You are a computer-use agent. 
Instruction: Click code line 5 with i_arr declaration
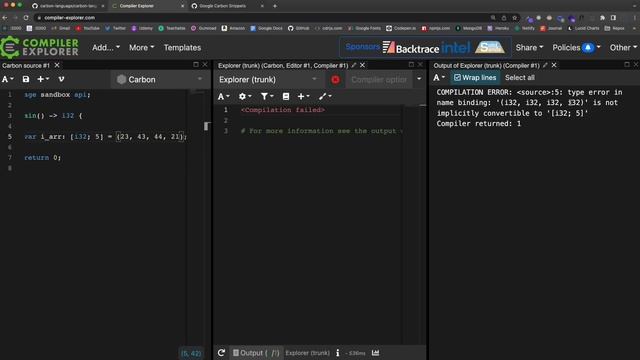pyautogui.click(x=105, y=137)
